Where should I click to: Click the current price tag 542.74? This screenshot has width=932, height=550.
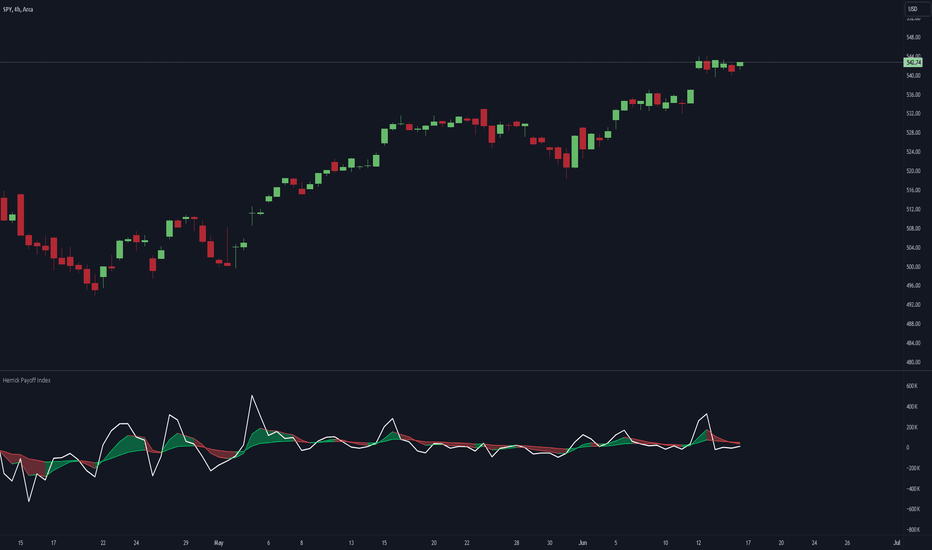(913, 62)
